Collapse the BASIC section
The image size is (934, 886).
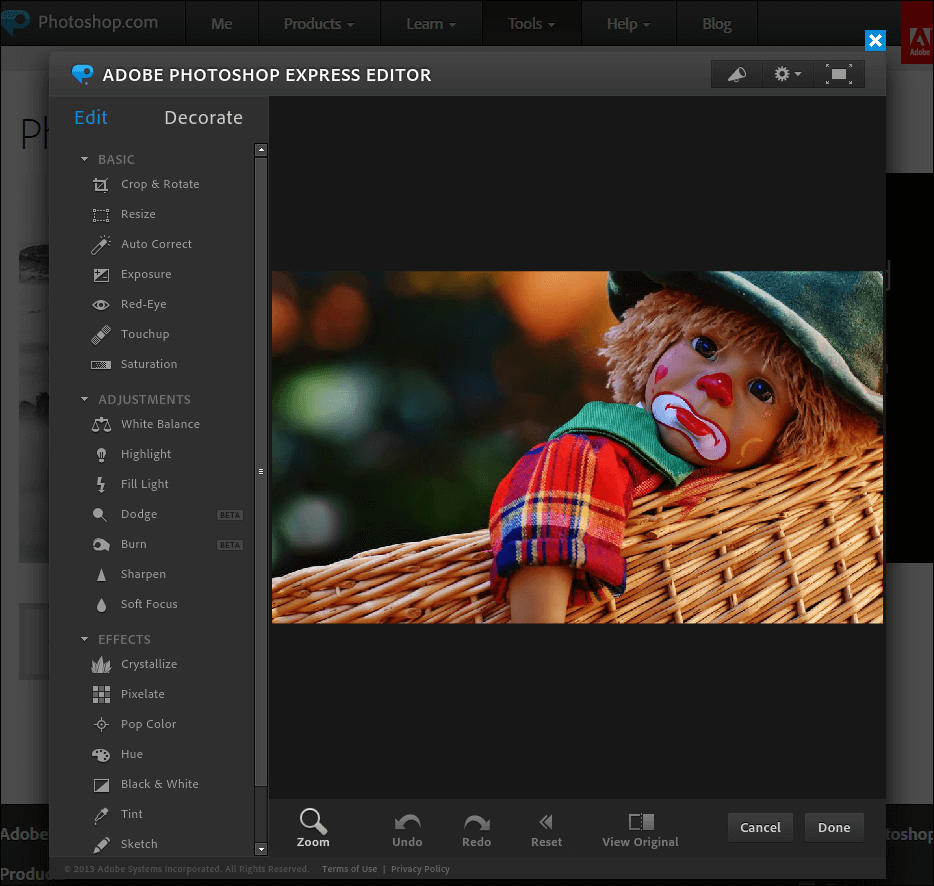pos(85,160)
